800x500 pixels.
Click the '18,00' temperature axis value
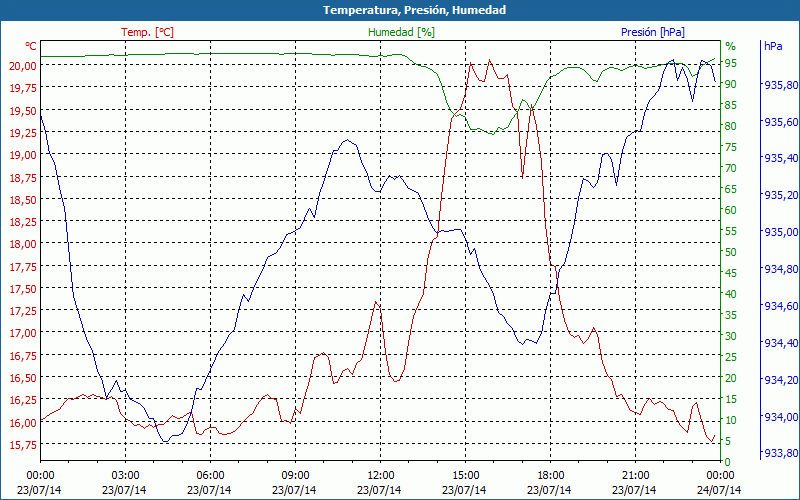tap(22, 244)
